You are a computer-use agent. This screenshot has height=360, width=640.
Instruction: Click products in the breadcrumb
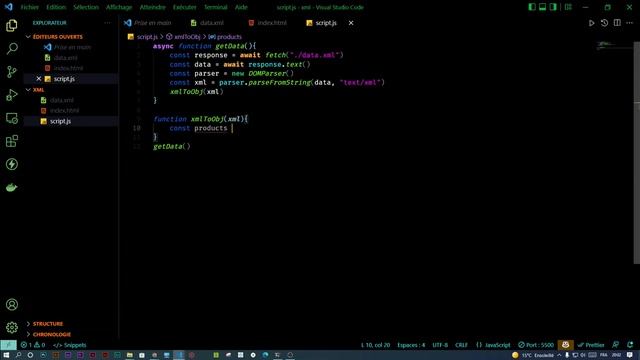point(229,37)
